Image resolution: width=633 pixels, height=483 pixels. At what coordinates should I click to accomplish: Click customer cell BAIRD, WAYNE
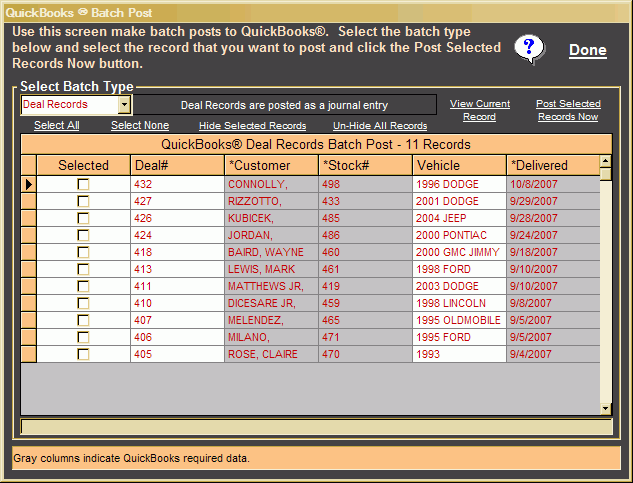tap(271, 252)
